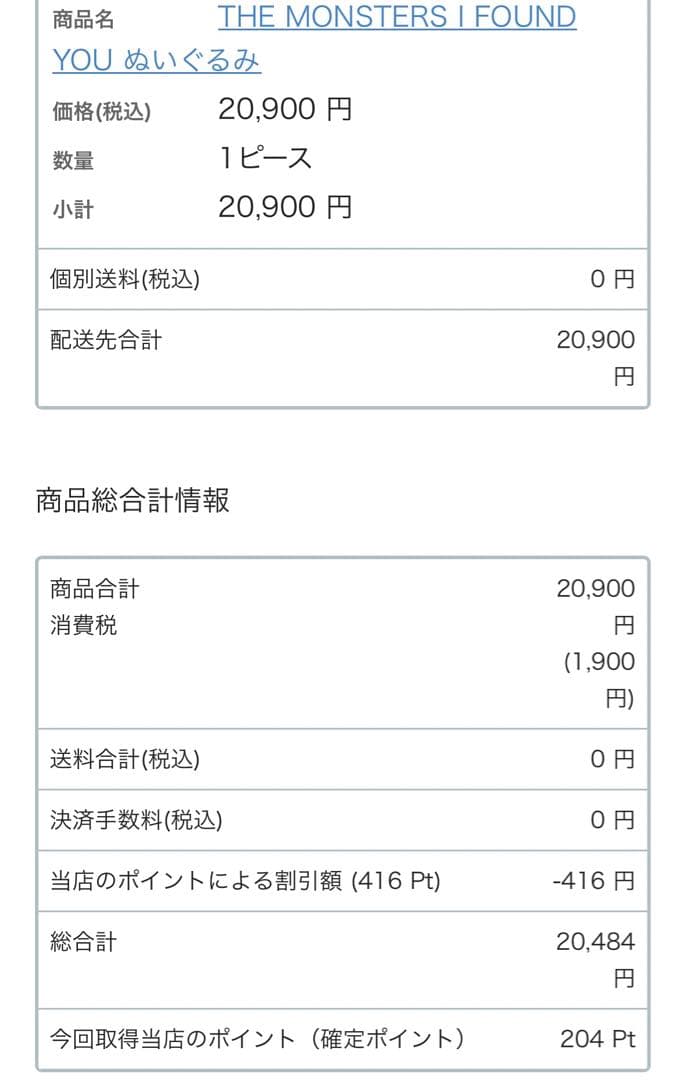Click the 数量 label
This screenshot has width=679, height=1080.
click(x=73, y=161)
